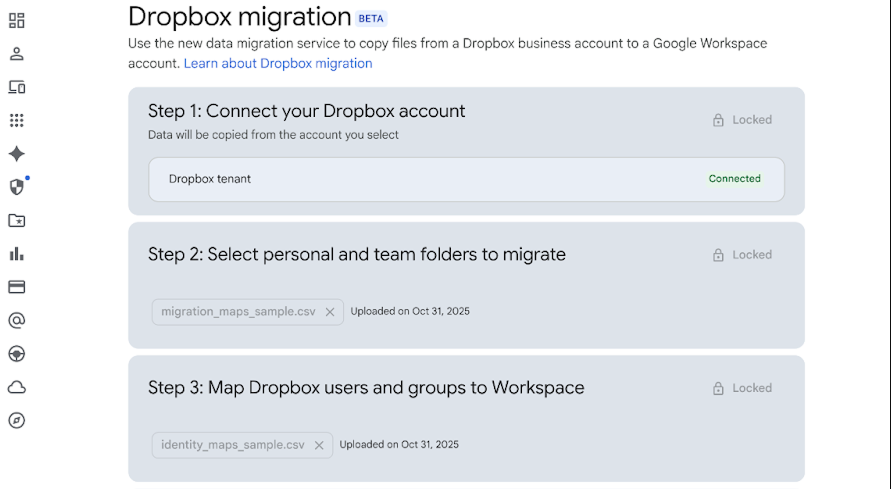Open the Reporting bar chart icon
The height and width of the screenshot is (489, 891).
click(x=16, y=254)
